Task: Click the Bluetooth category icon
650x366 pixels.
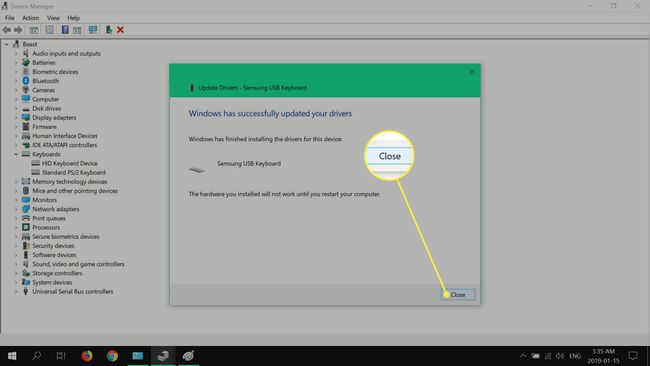Action: pos(26,81)
